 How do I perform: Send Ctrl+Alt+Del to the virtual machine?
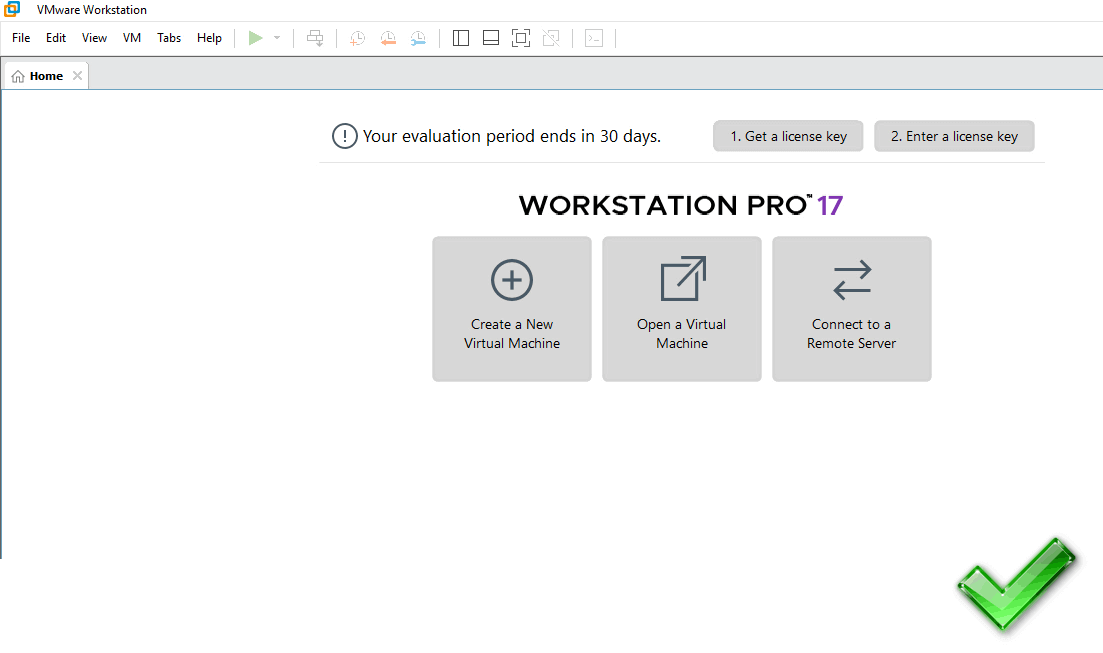[x=315, y=37]
